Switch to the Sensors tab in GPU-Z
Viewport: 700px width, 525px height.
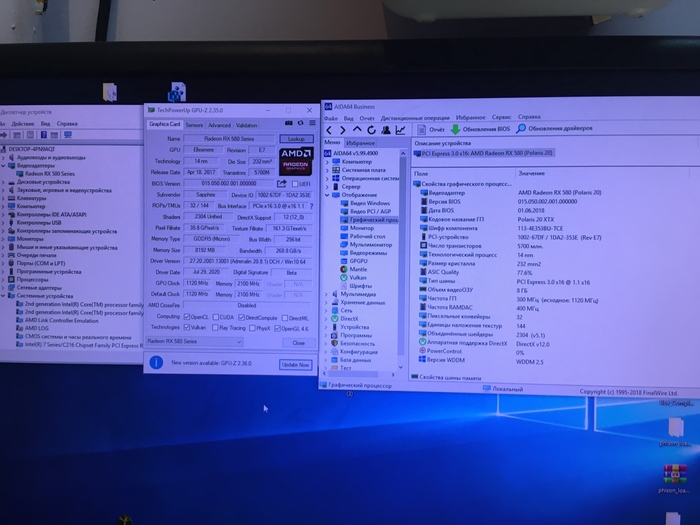(194, 125)
